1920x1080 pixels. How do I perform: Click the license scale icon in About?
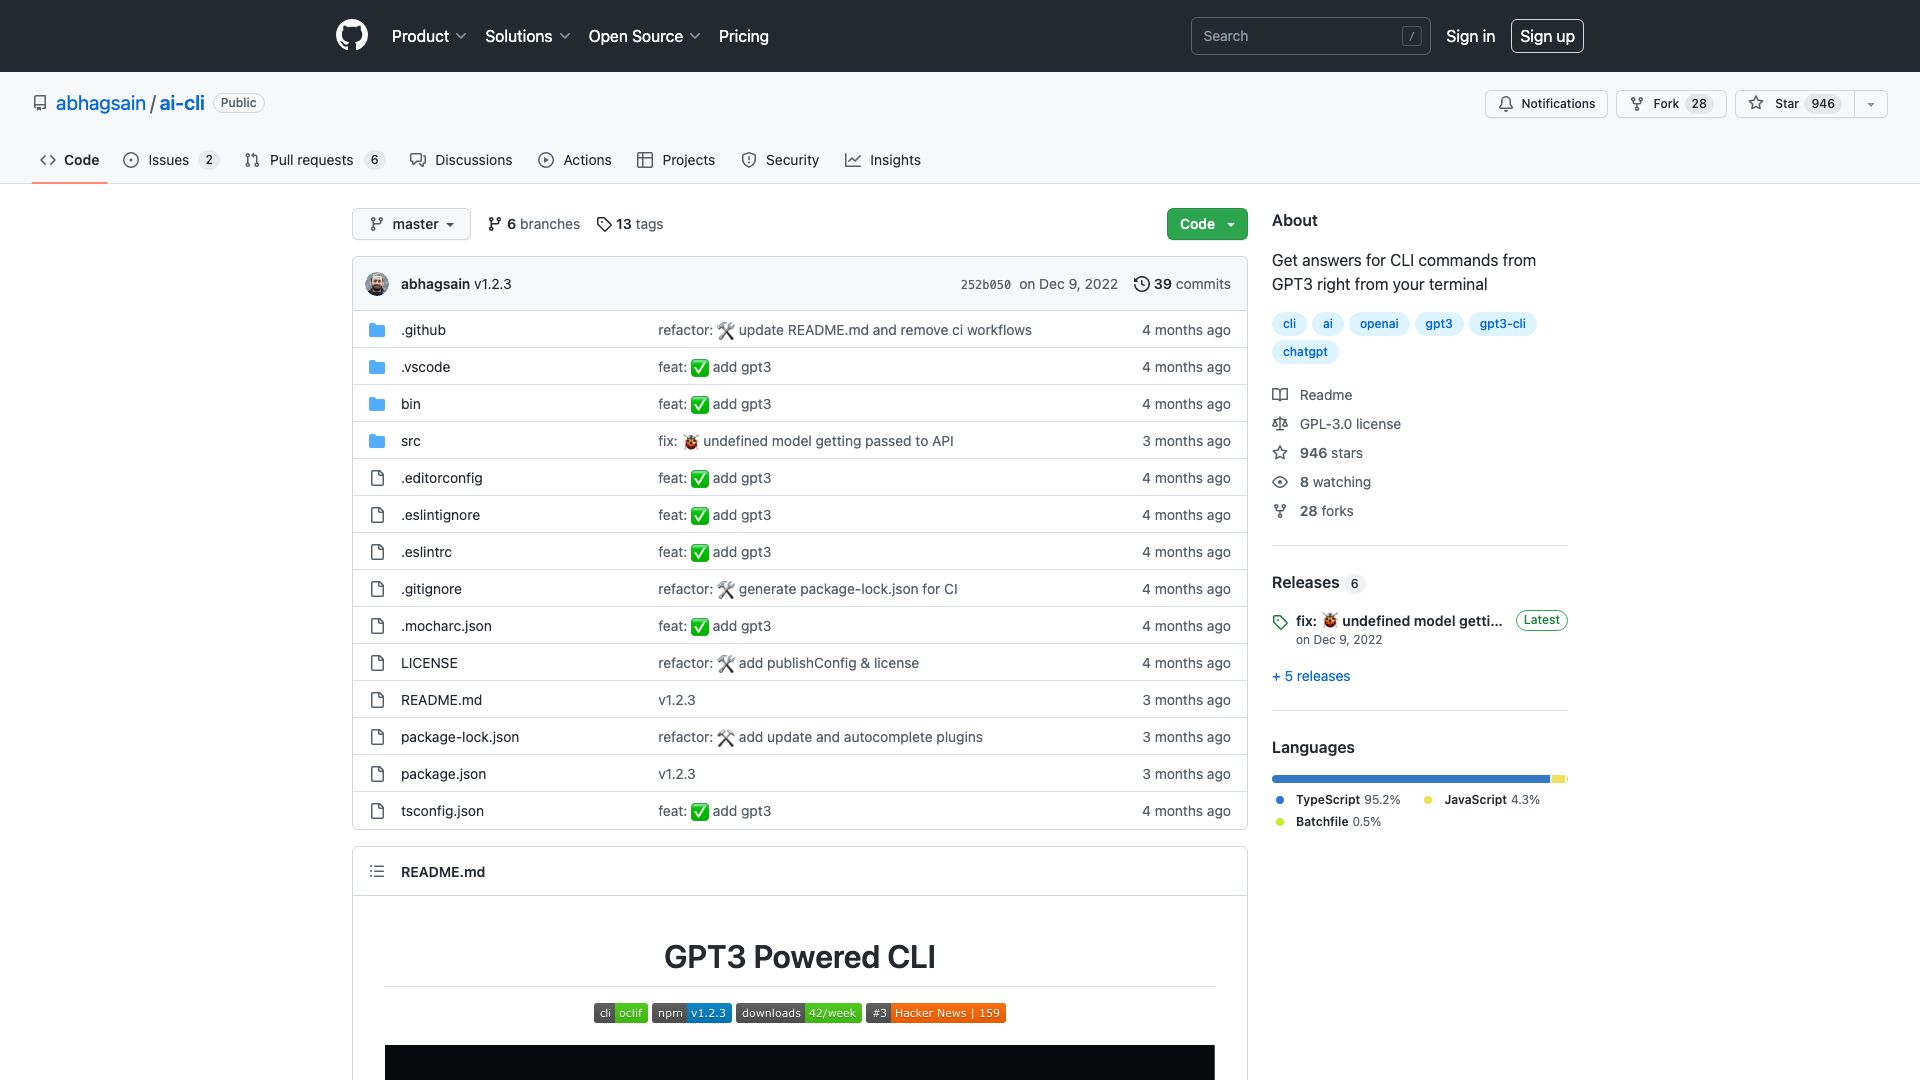click(x=1280, y=424)
